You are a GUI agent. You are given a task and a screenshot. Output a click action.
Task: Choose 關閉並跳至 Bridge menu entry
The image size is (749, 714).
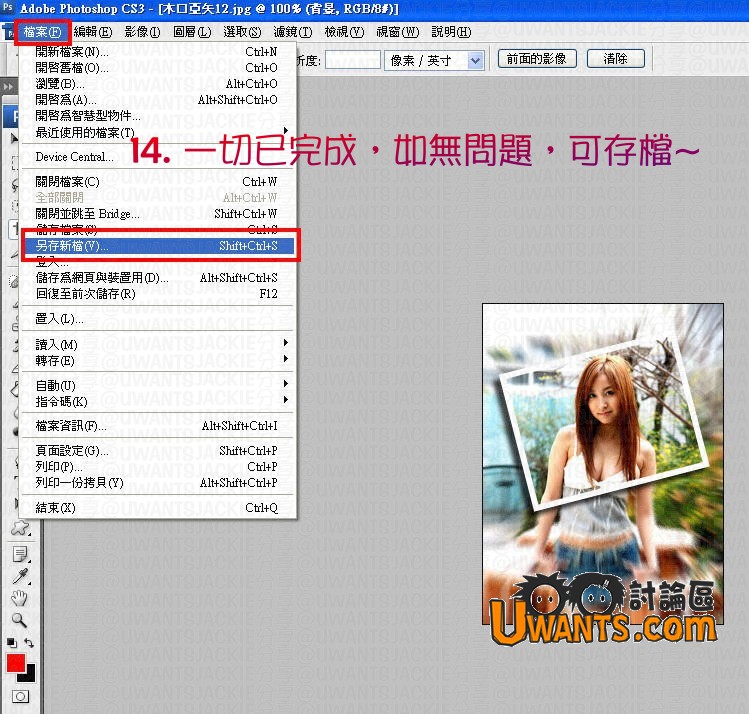pyautogui.click(x=157, y=213)
